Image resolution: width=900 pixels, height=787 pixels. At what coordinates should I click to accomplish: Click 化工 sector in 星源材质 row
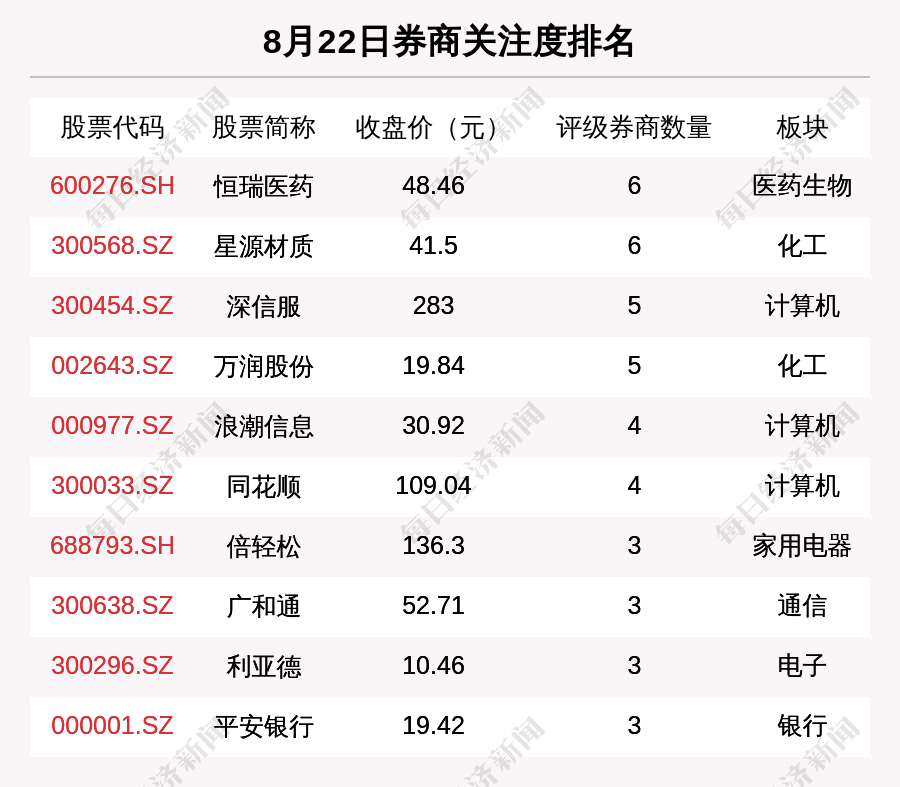tap(802, 246)
